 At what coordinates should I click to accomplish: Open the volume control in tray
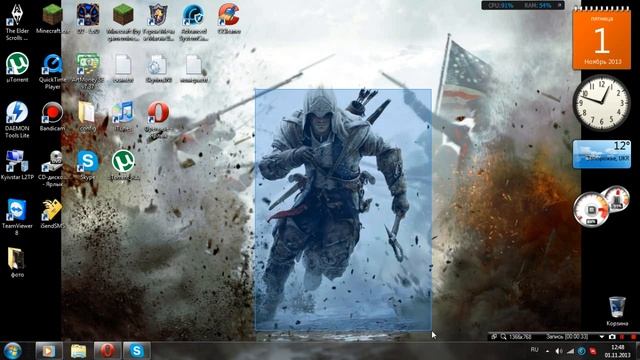tap(559, 351)
